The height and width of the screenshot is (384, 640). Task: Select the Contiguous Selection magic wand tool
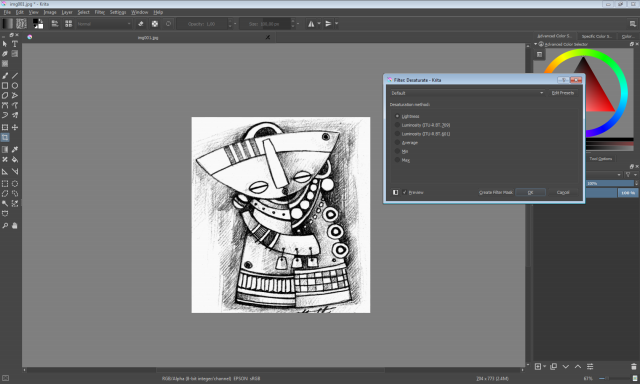coord(5,204)
